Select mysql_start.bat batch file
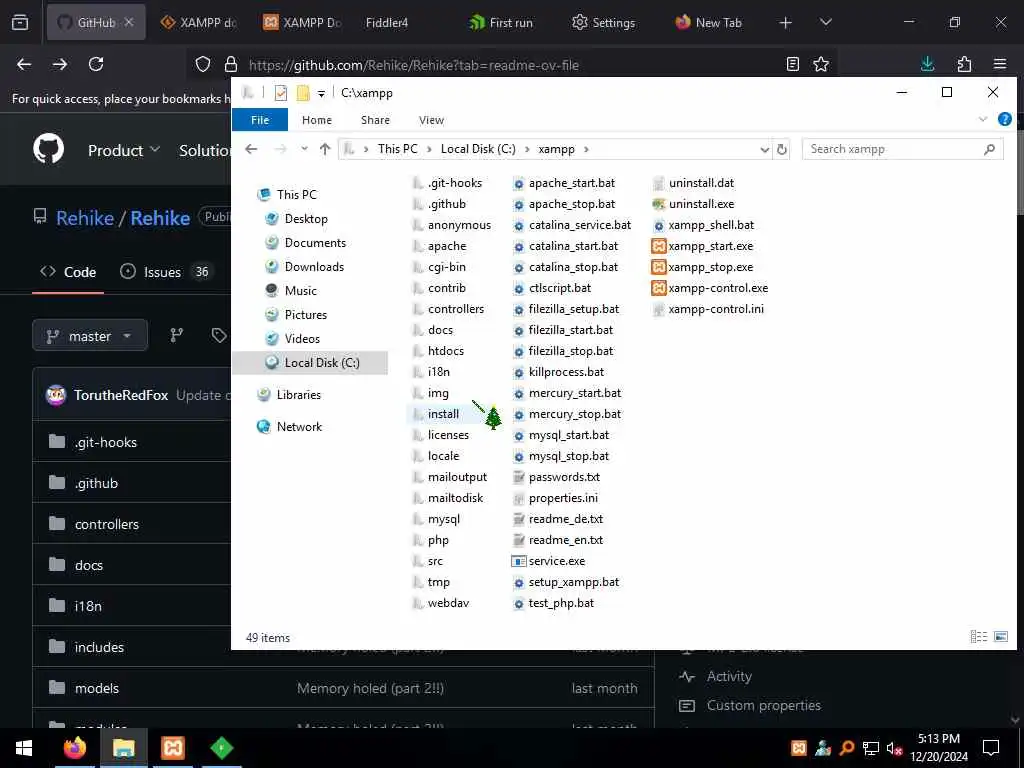This screenshot has width=1024, height=768. point(561,435)
